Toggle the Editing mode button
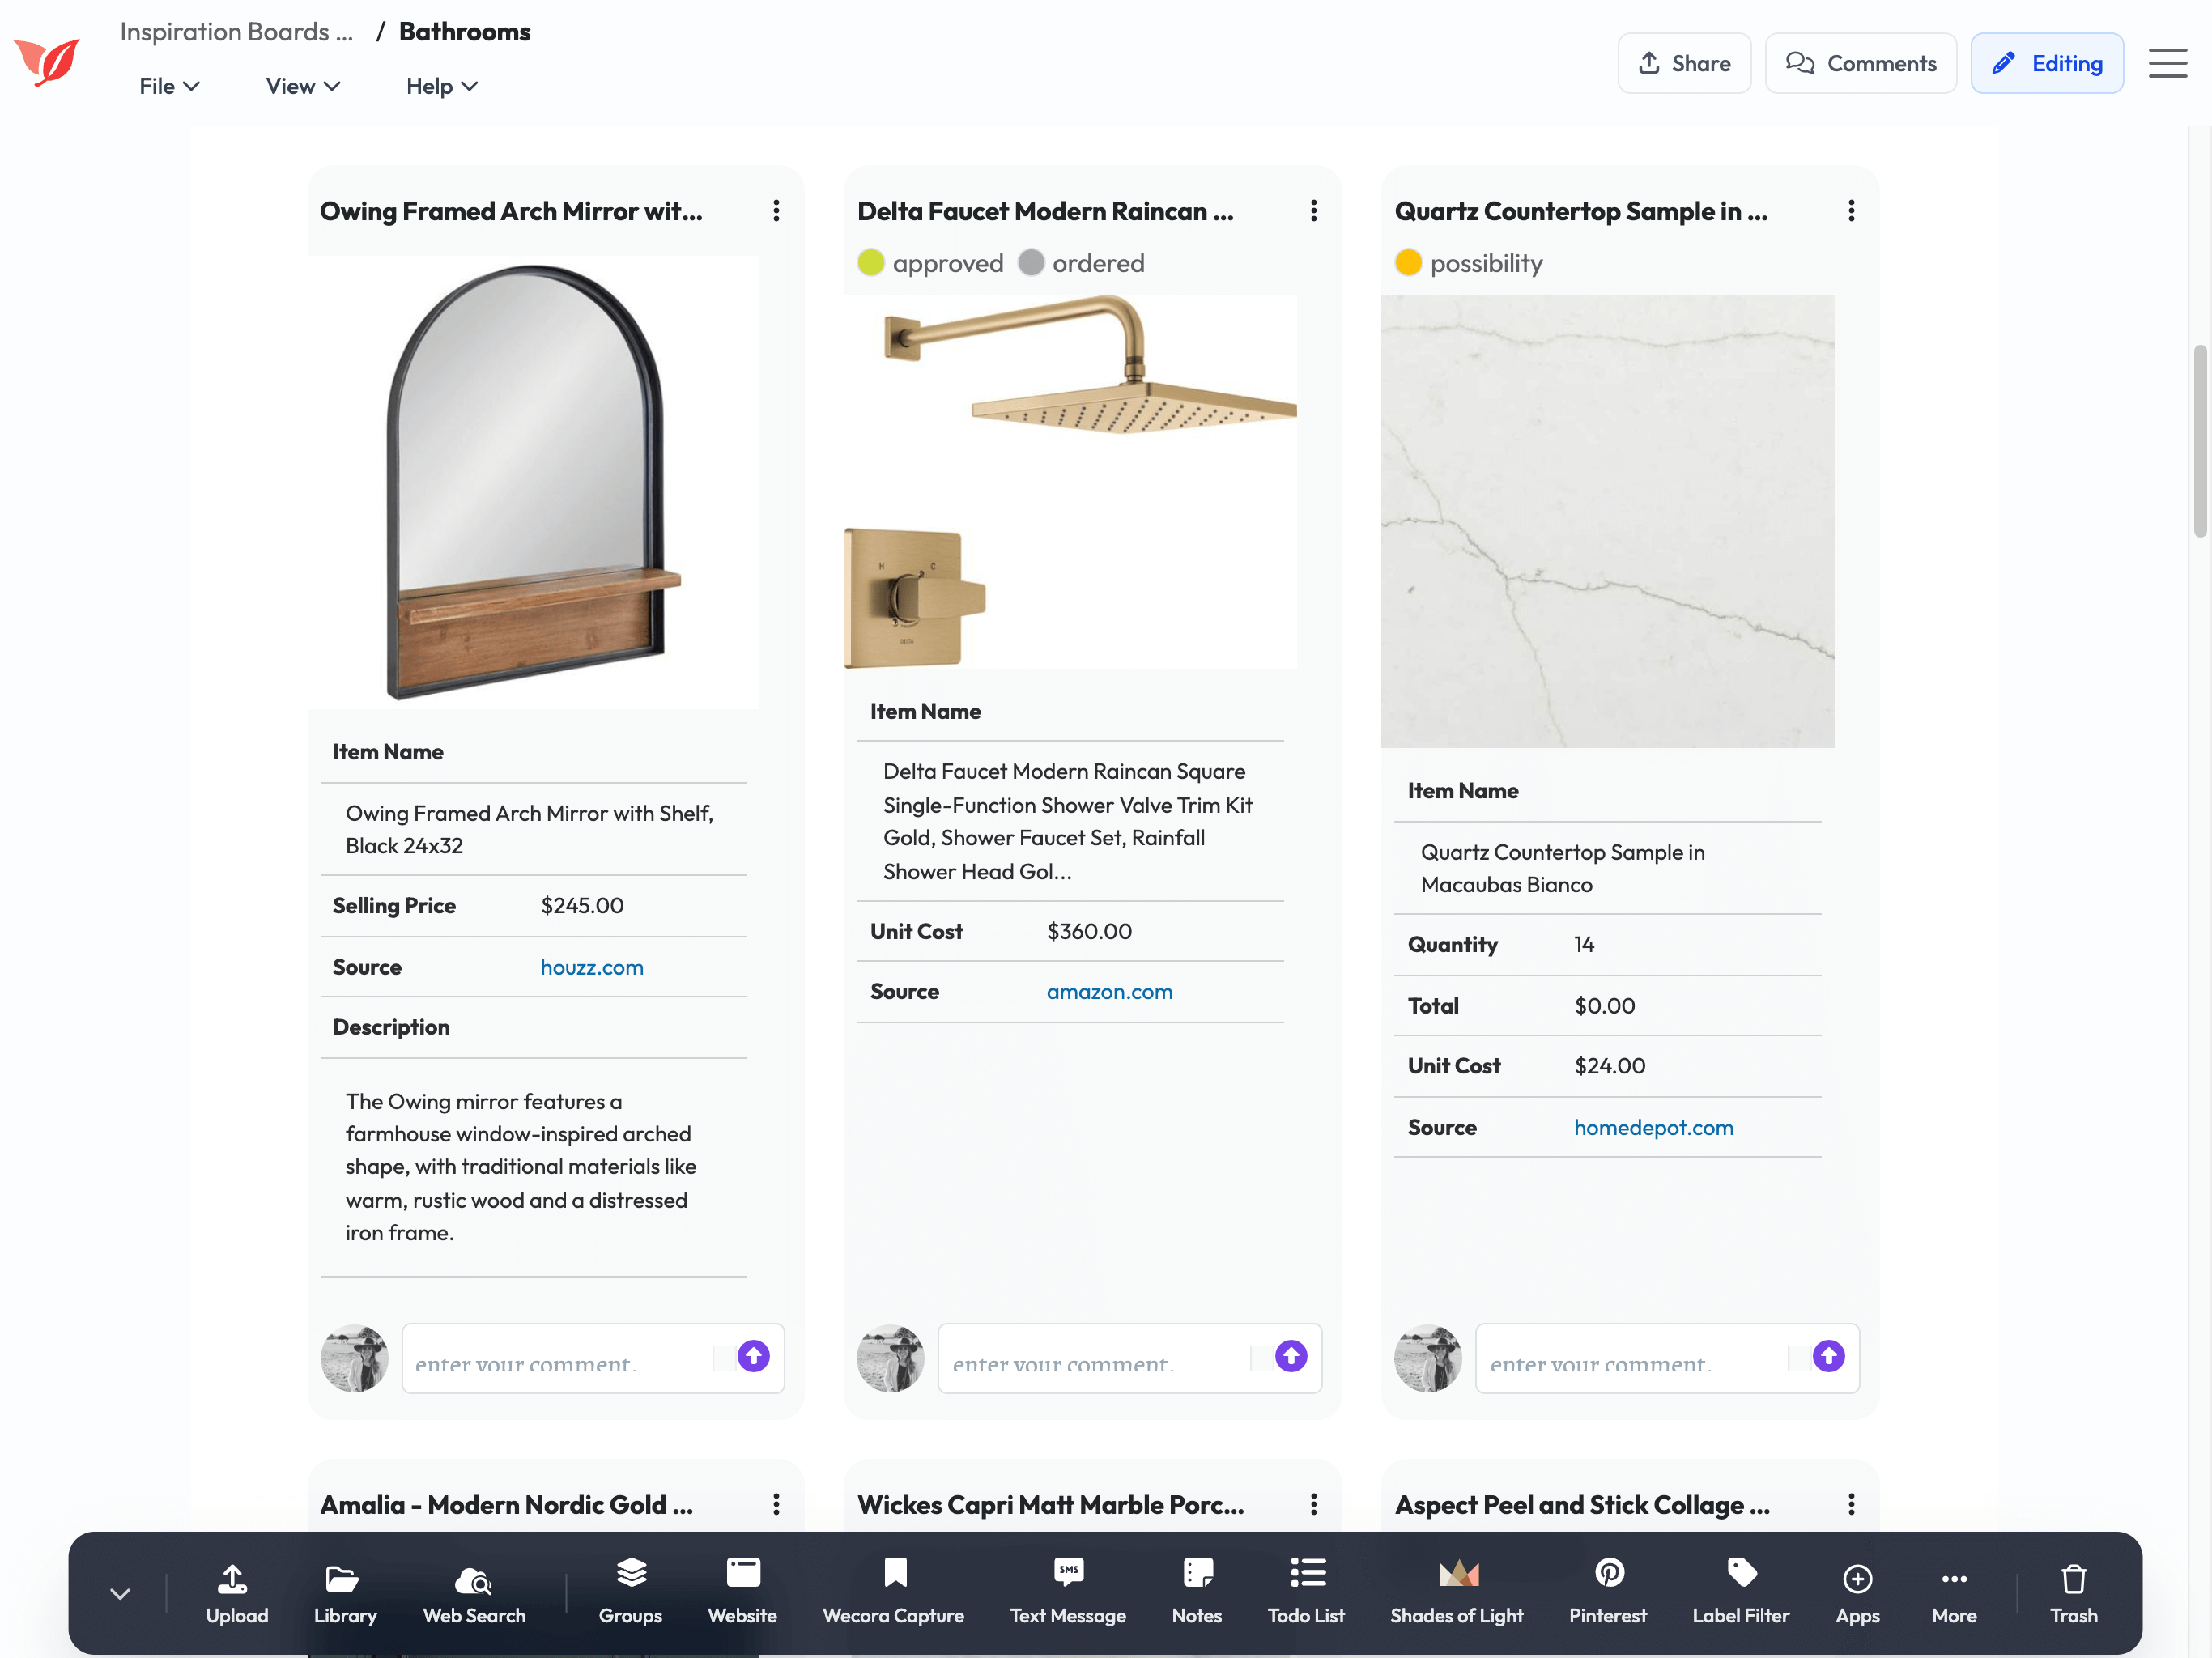Image resolution: width=2212 pixels, height=1658 pixels. pos(2046,63)
